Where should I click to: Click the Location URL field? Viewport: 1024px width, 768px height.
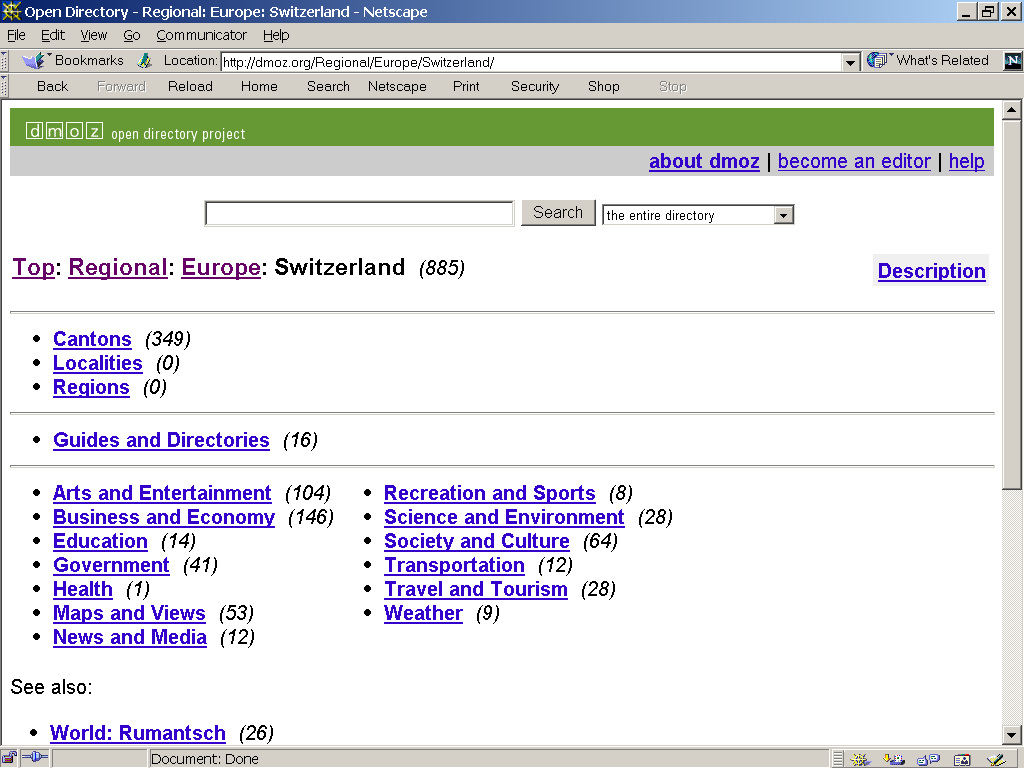532,63
